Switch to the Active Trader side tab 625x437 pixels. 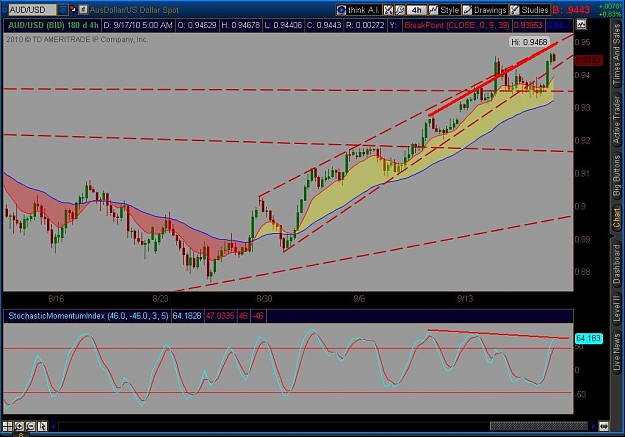point(617,119)
